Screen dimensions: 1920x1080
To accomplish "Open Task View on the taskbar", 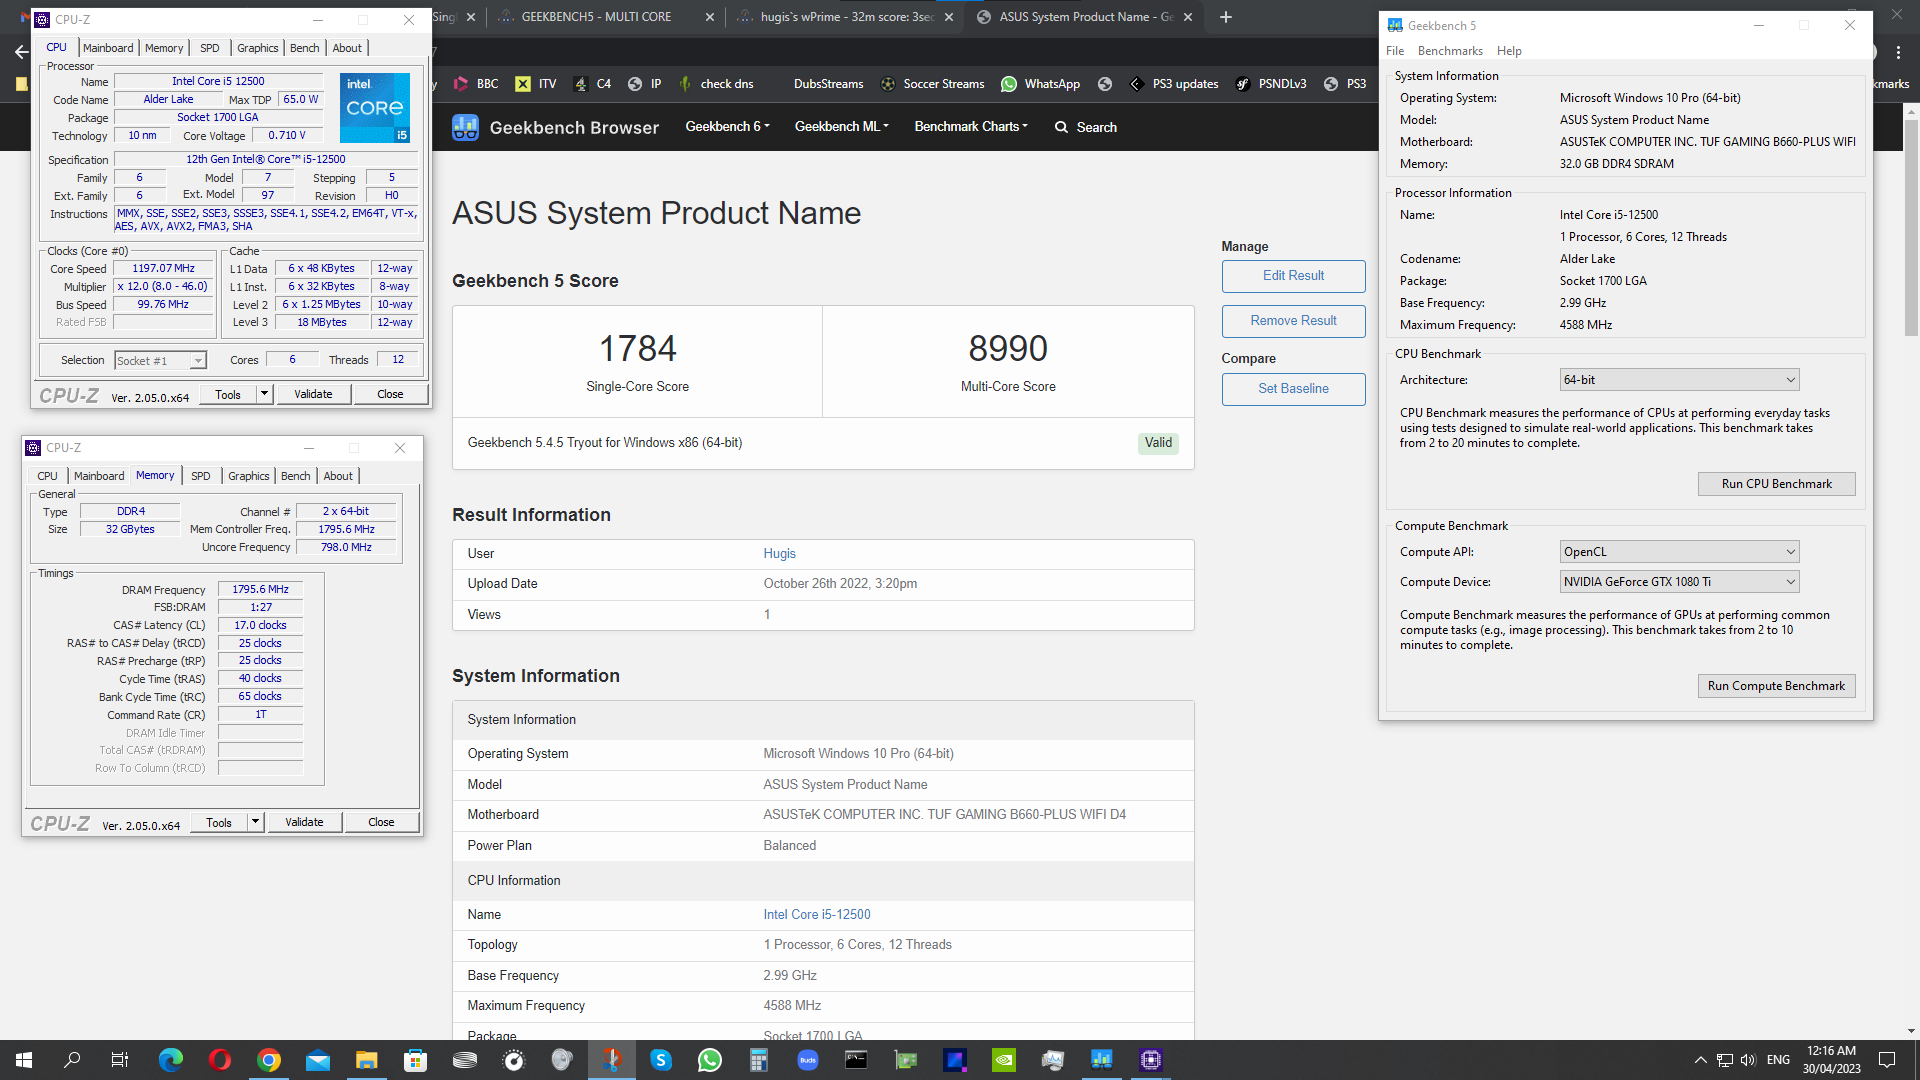I will [120, 1060].
